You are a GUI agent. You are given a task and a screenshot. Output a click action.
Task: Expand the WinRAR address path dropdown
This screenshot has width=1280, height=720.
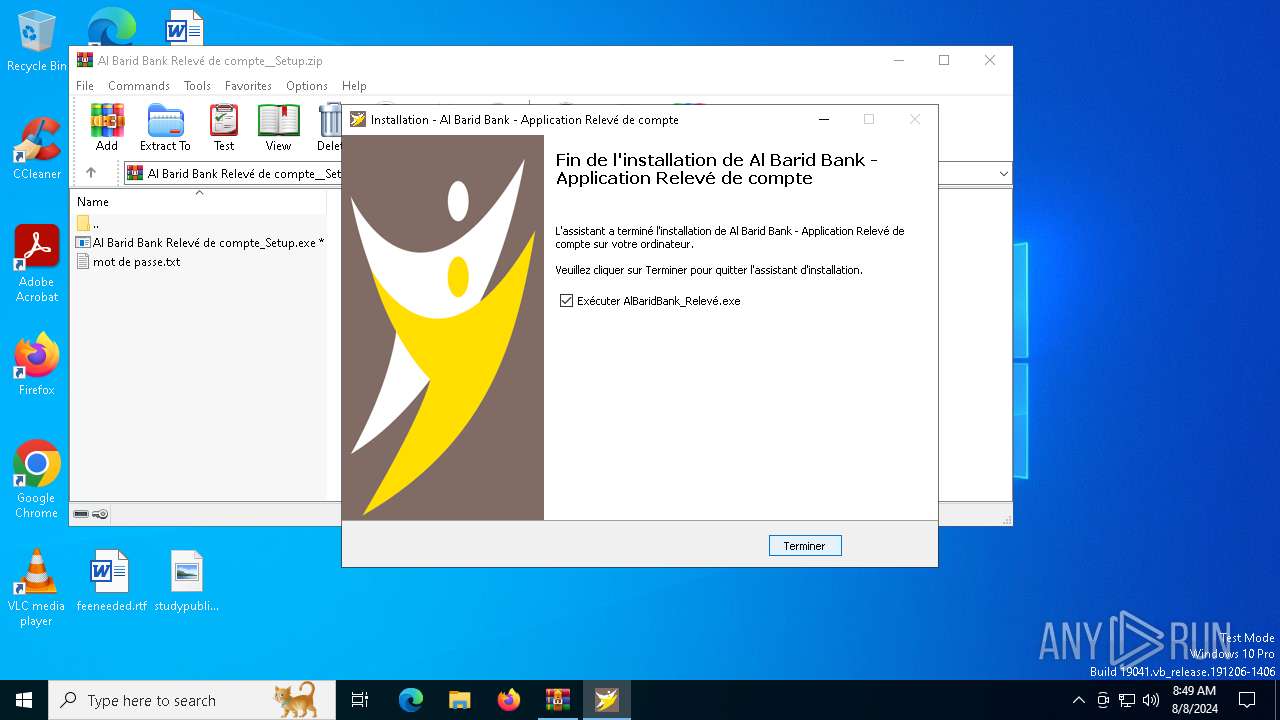(1003, 173)
